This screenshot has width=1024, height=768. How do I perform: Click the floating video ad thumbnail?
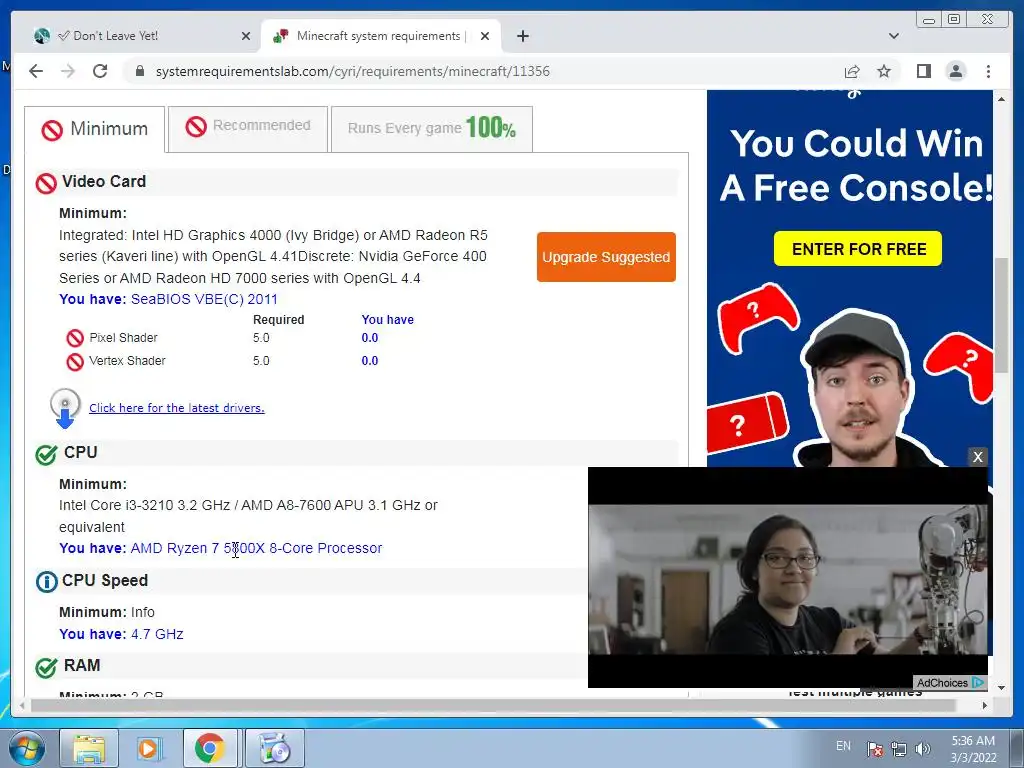pos(788,578)
